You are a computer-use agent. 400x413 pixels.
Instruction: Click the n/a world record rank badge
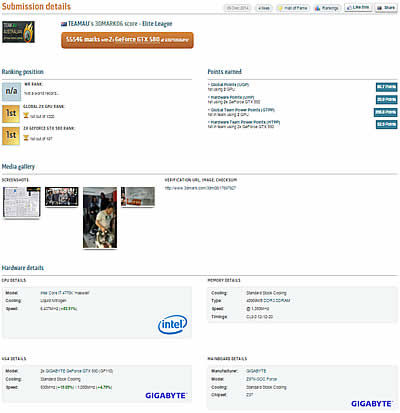pyautogui.click(x=11, y=91)
